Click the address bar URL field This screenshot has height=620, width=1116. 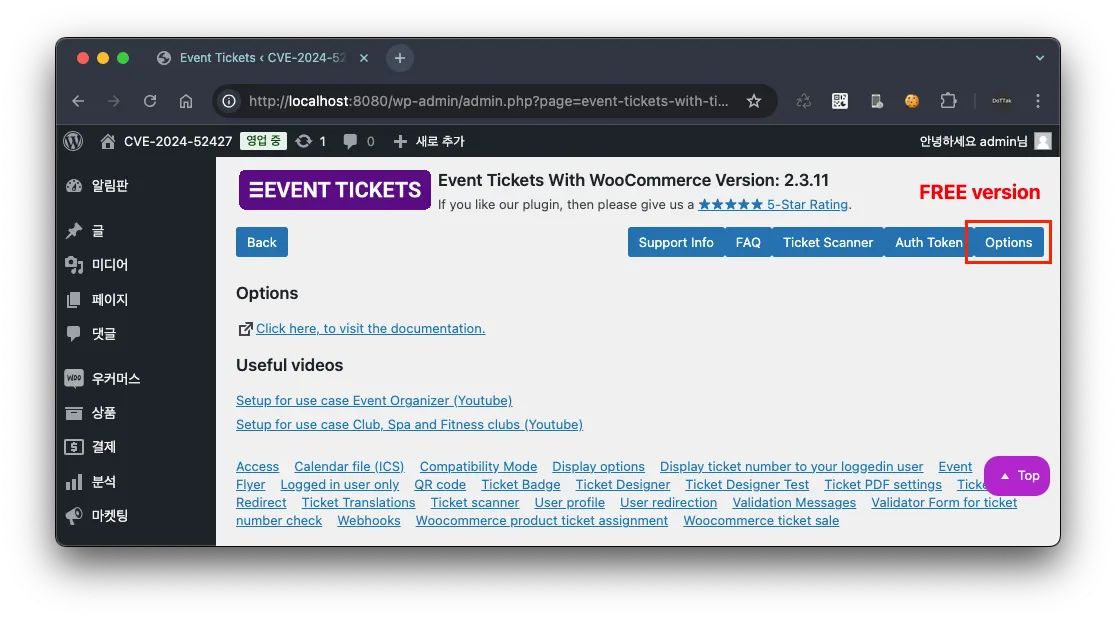[x=488, y=101]
